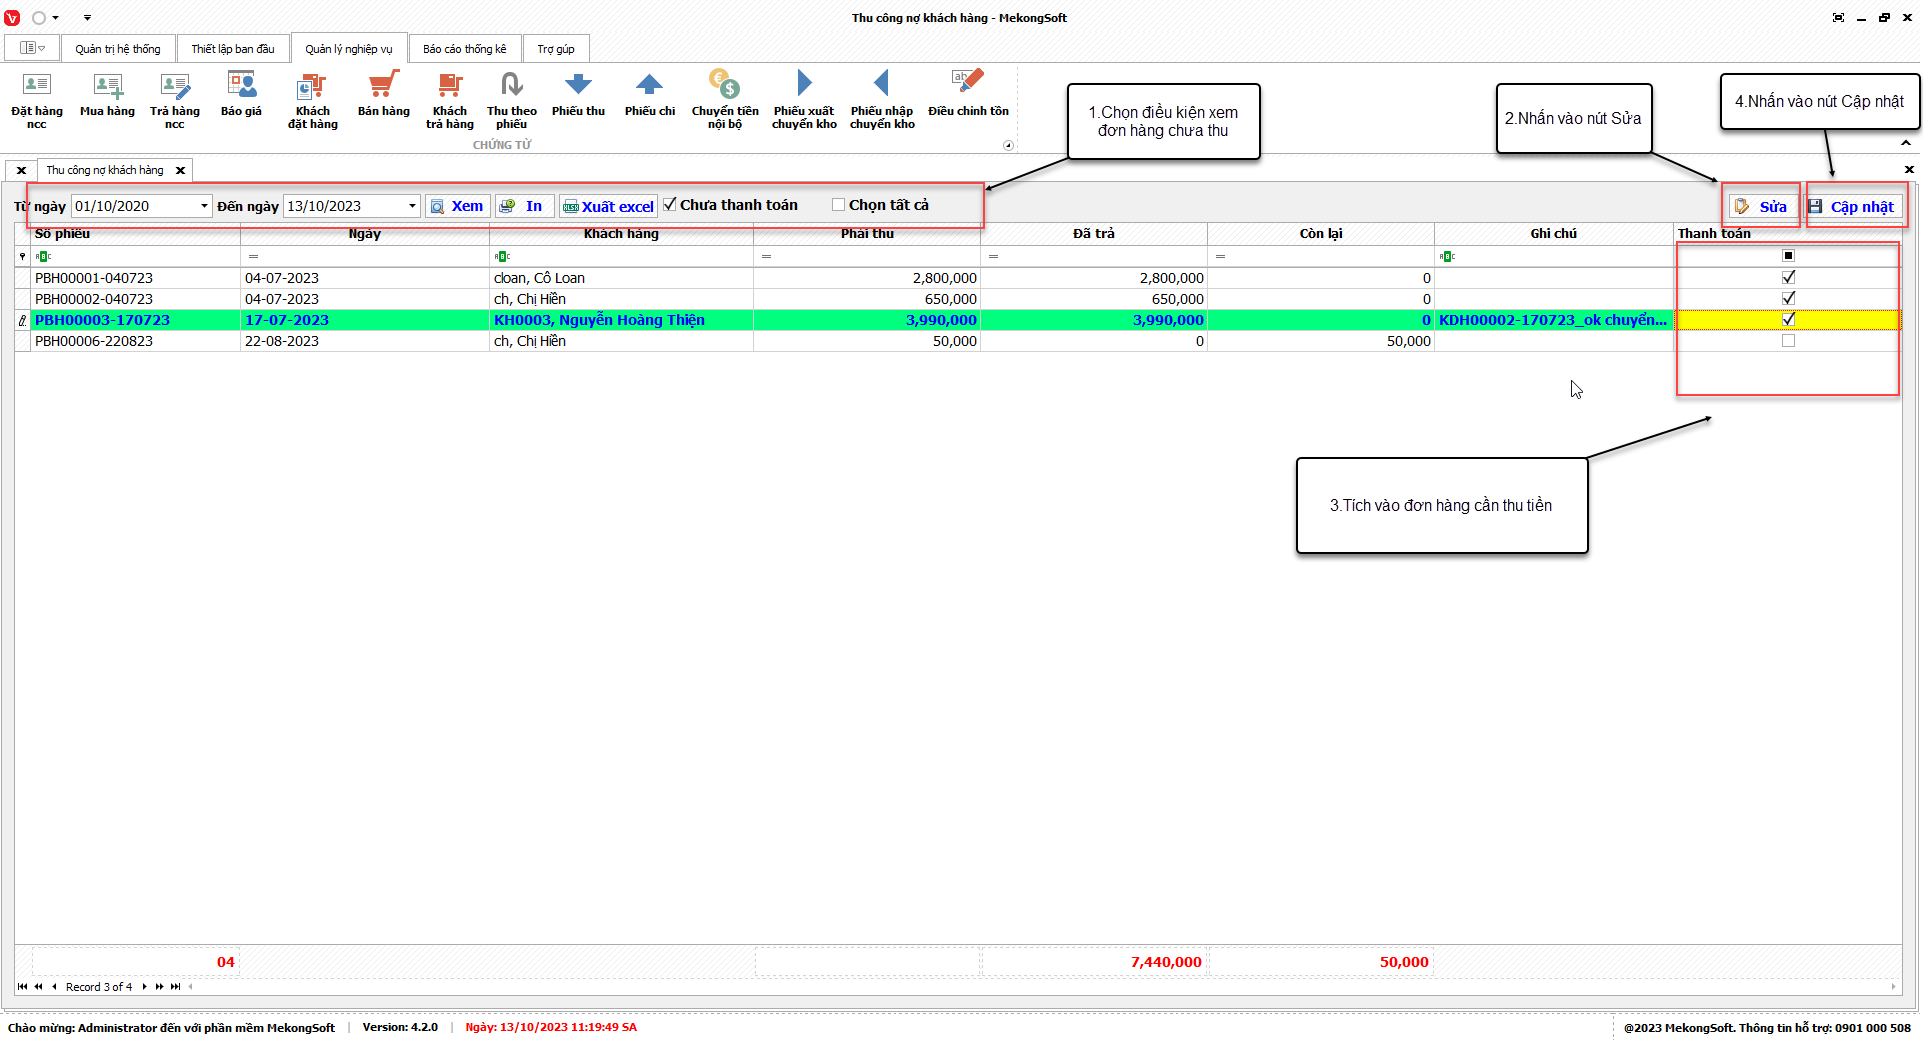This screenshot has height=1040, width=1923.
Task: Jump to the last record in navigator
Action: pyautogui.click(x=176, y=987)
